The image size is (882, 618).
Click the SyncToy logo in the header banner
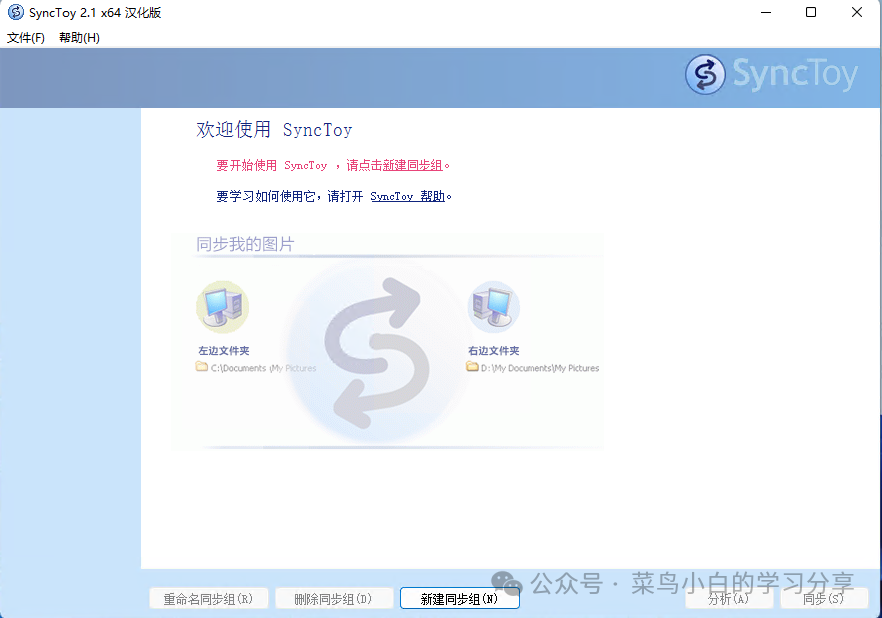coord(772,74)
